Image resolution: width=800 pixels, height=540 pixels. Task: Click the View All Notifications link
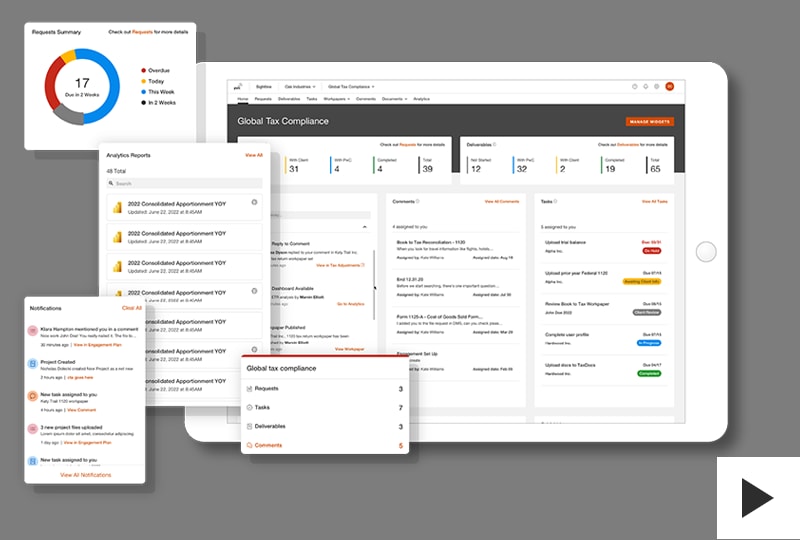[85, 474]
